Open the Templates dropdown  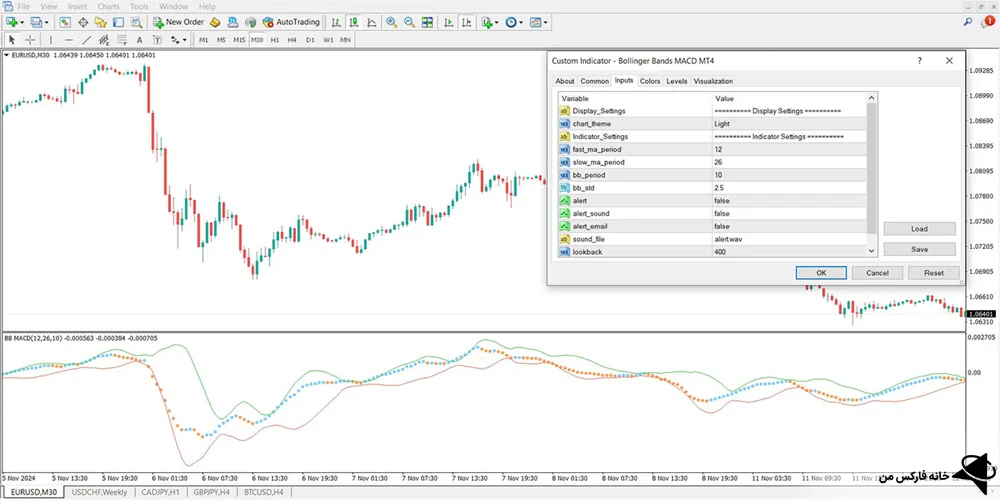545,22
